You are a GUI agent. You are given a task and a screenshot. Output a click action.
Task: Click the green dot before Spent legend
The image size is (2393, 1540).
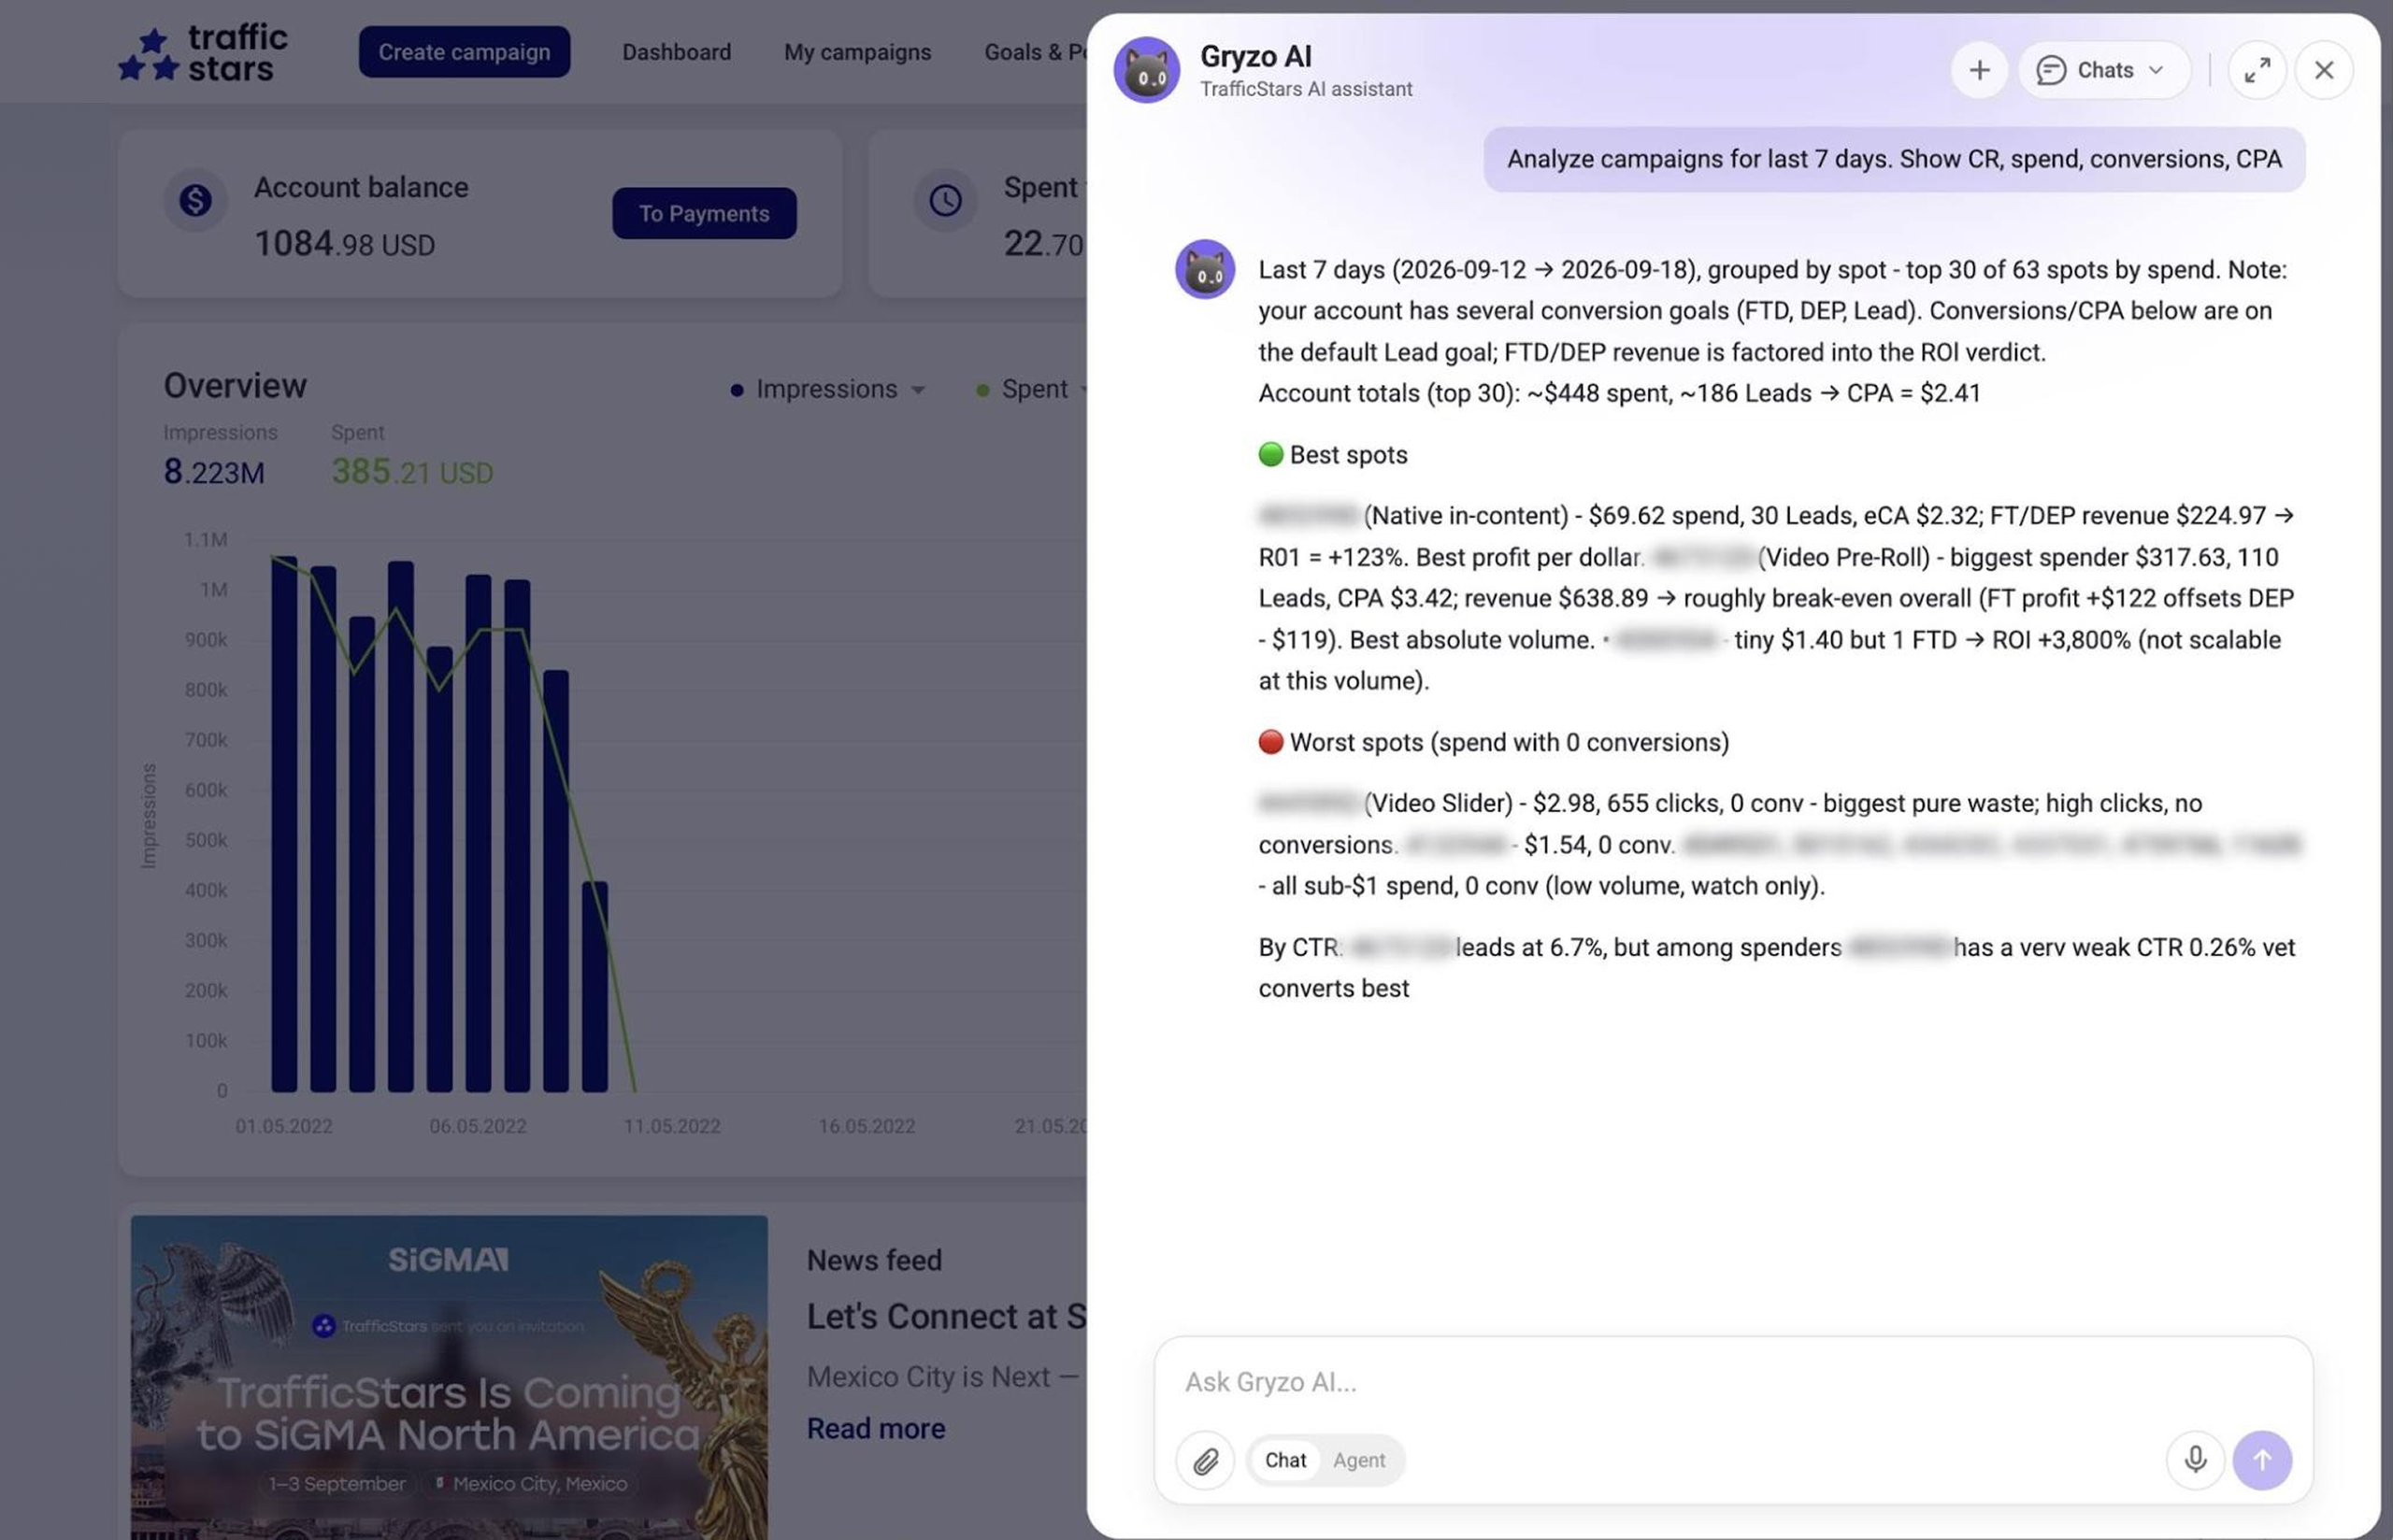click(x=983, y=390)
